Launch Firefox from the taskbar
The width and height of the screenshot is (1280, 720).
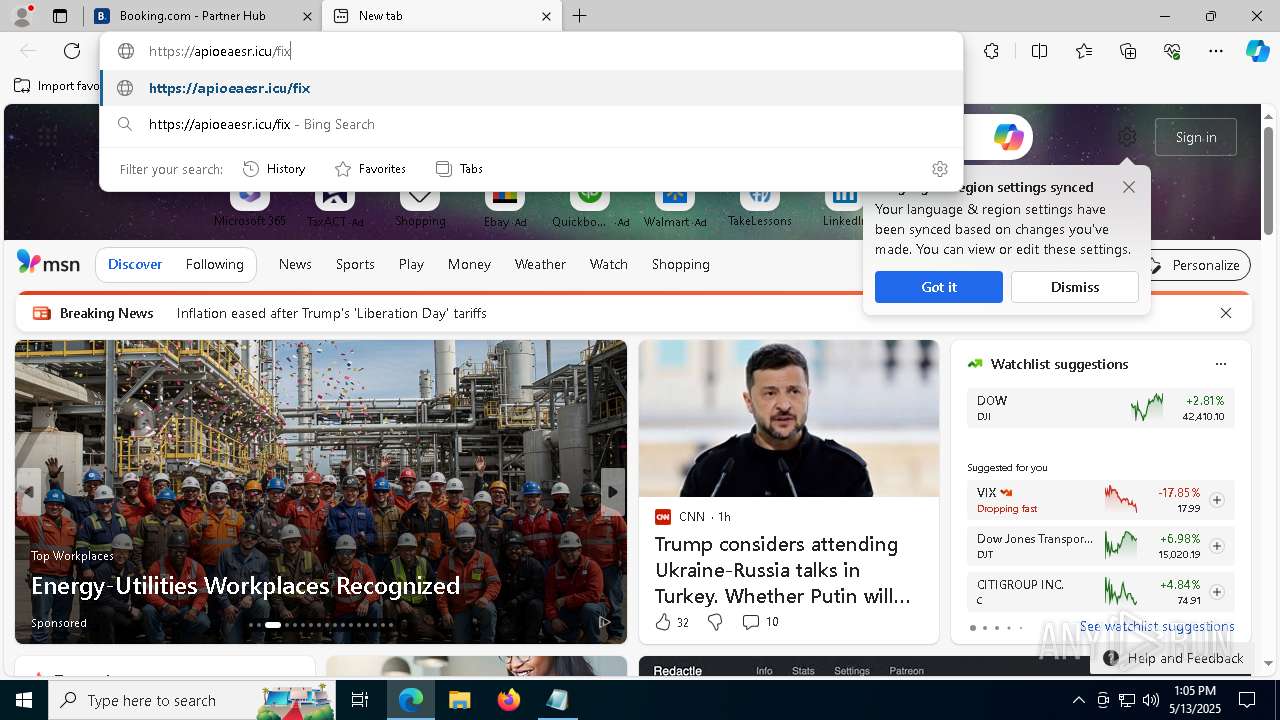point(508,700)
